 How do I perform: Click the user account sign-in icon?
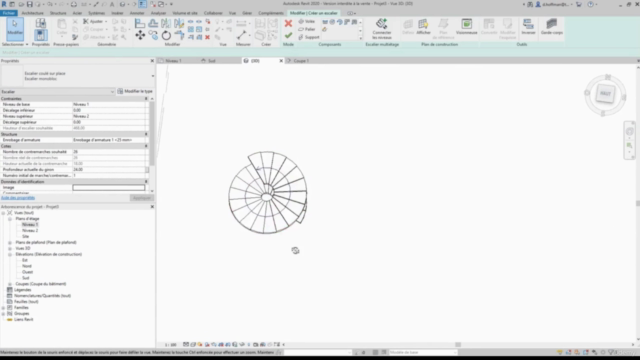coord(538,4)
